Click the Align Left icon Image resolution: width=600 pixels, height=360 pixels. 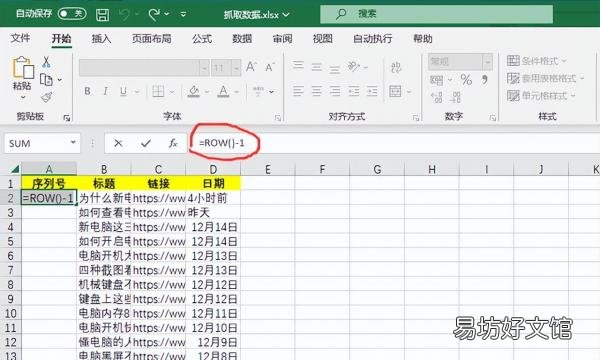(298, 91)
